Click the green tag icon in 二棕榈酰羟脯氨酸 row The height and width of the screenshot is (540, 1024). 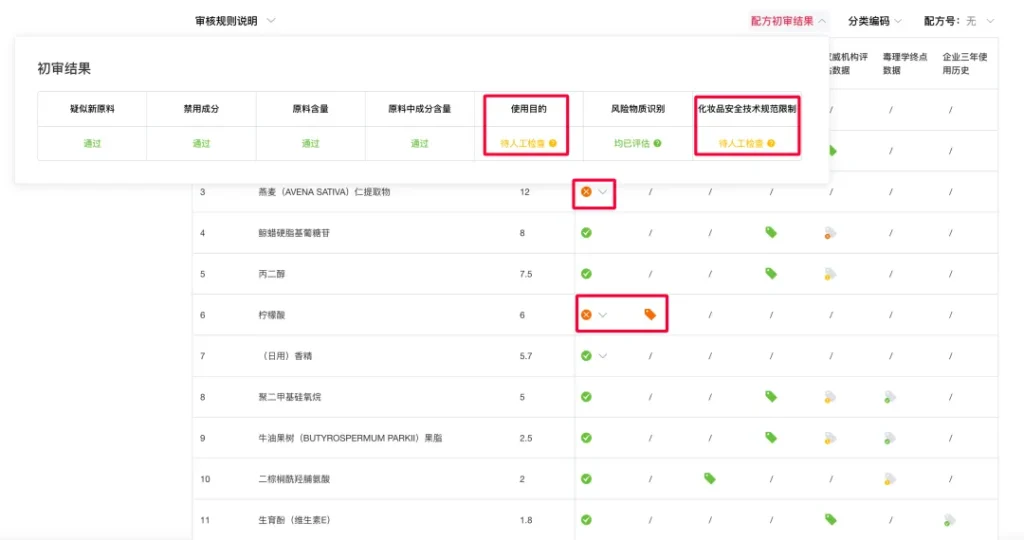pos(709,478)
